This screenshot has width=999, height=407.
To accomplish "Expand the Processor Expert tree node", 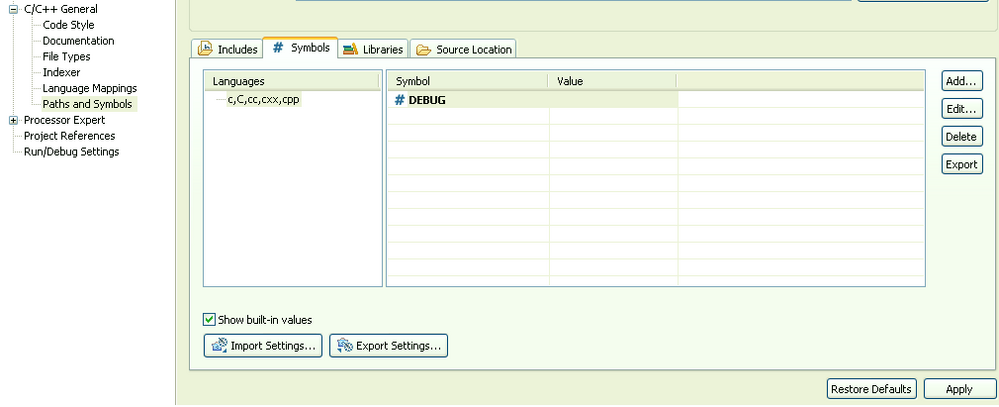I will click(x=13, y=120).
